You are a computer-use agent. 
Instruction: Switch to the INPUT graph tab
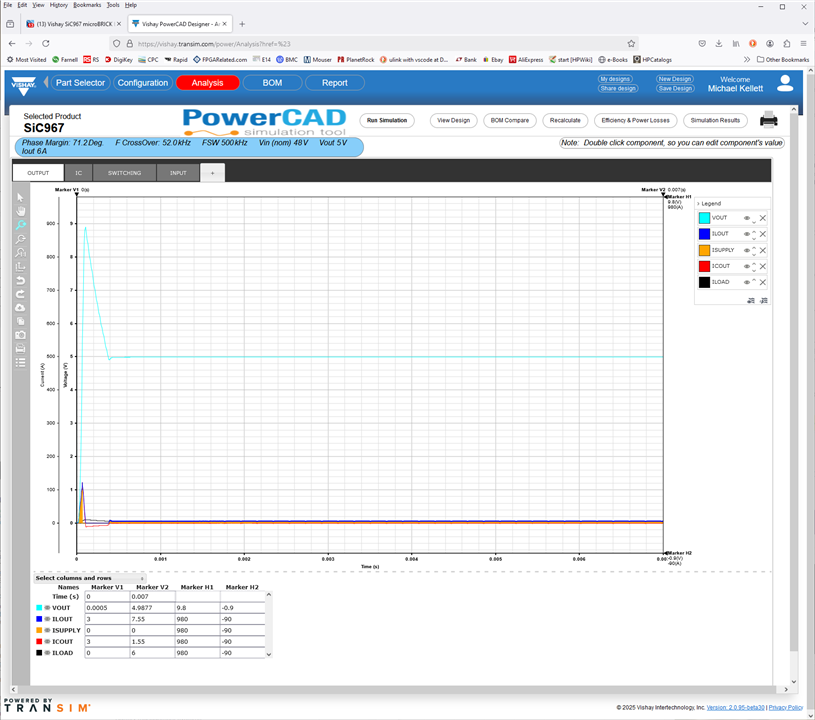(178, 173)
